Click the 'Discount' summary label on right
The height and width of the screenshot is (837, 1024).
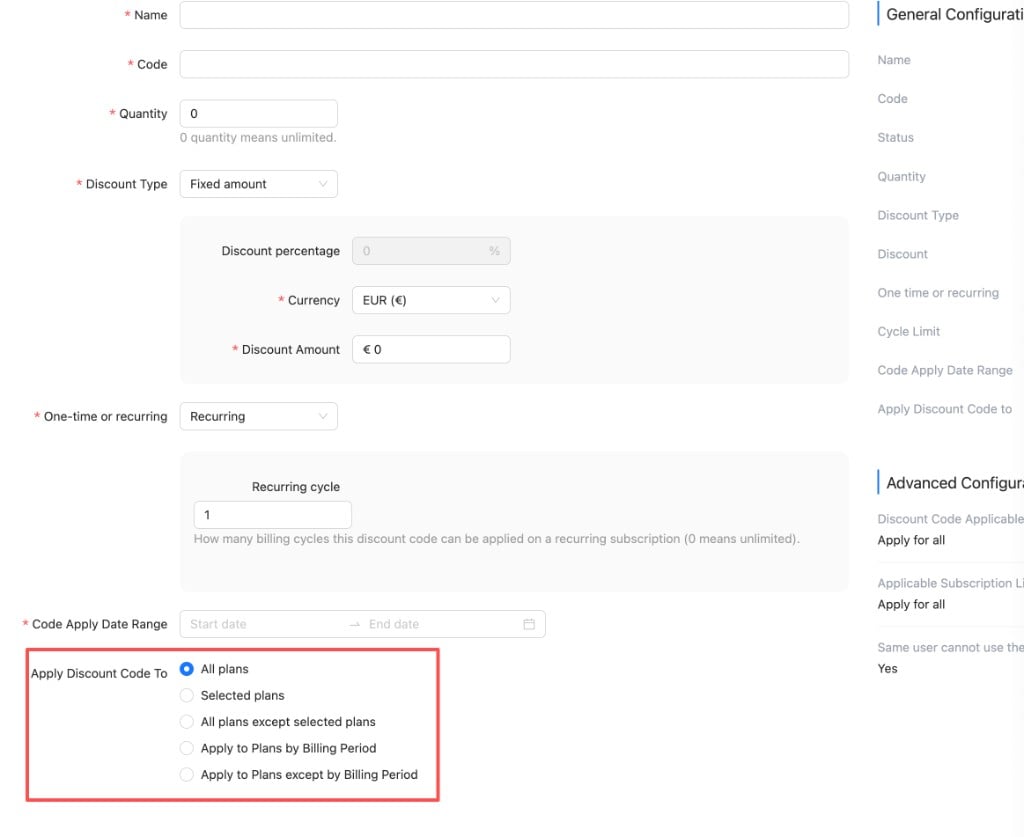click(x=902, y=254)
